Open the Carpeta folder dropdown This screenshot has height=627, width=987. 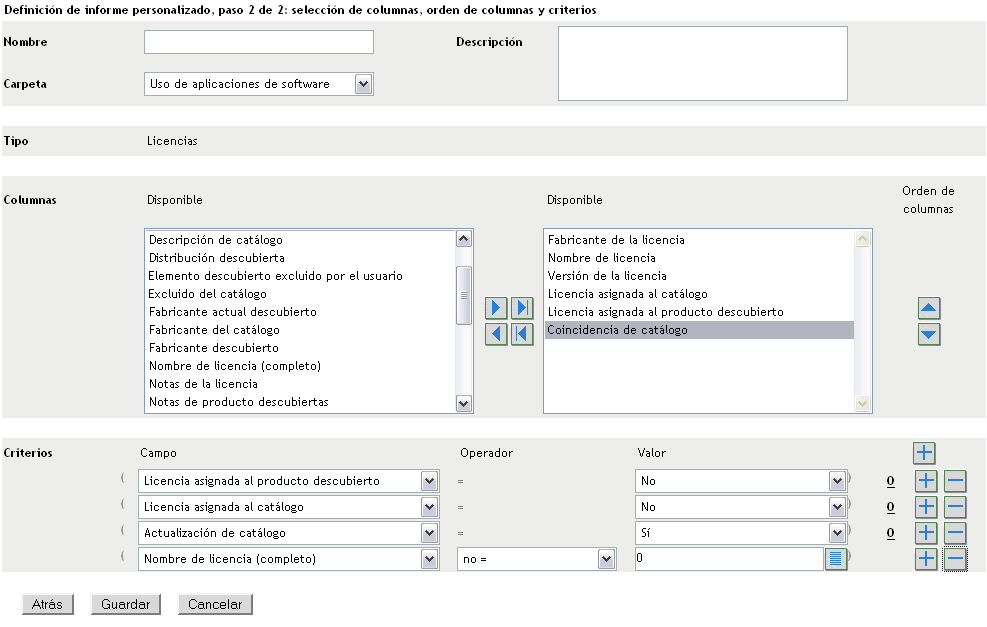click(364, 84)
